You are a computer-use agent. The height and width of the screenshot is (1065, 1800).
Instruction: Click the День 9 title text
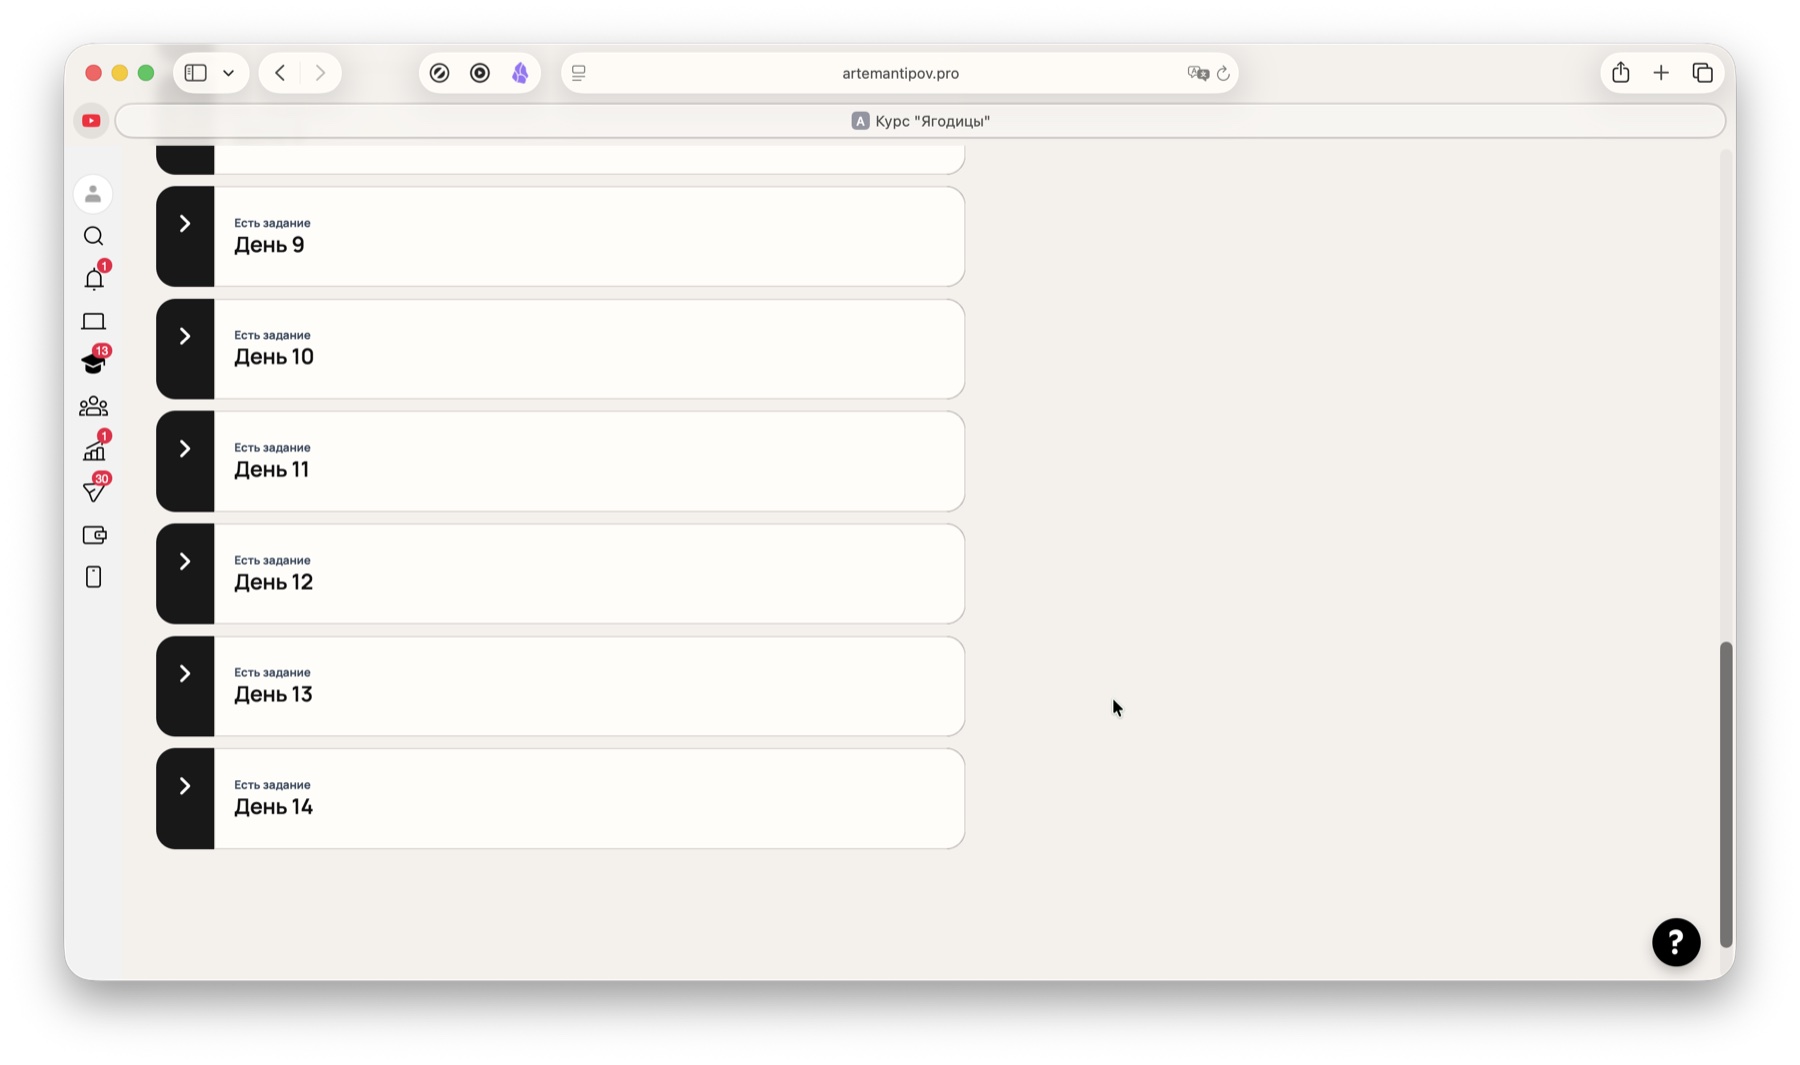269,245
